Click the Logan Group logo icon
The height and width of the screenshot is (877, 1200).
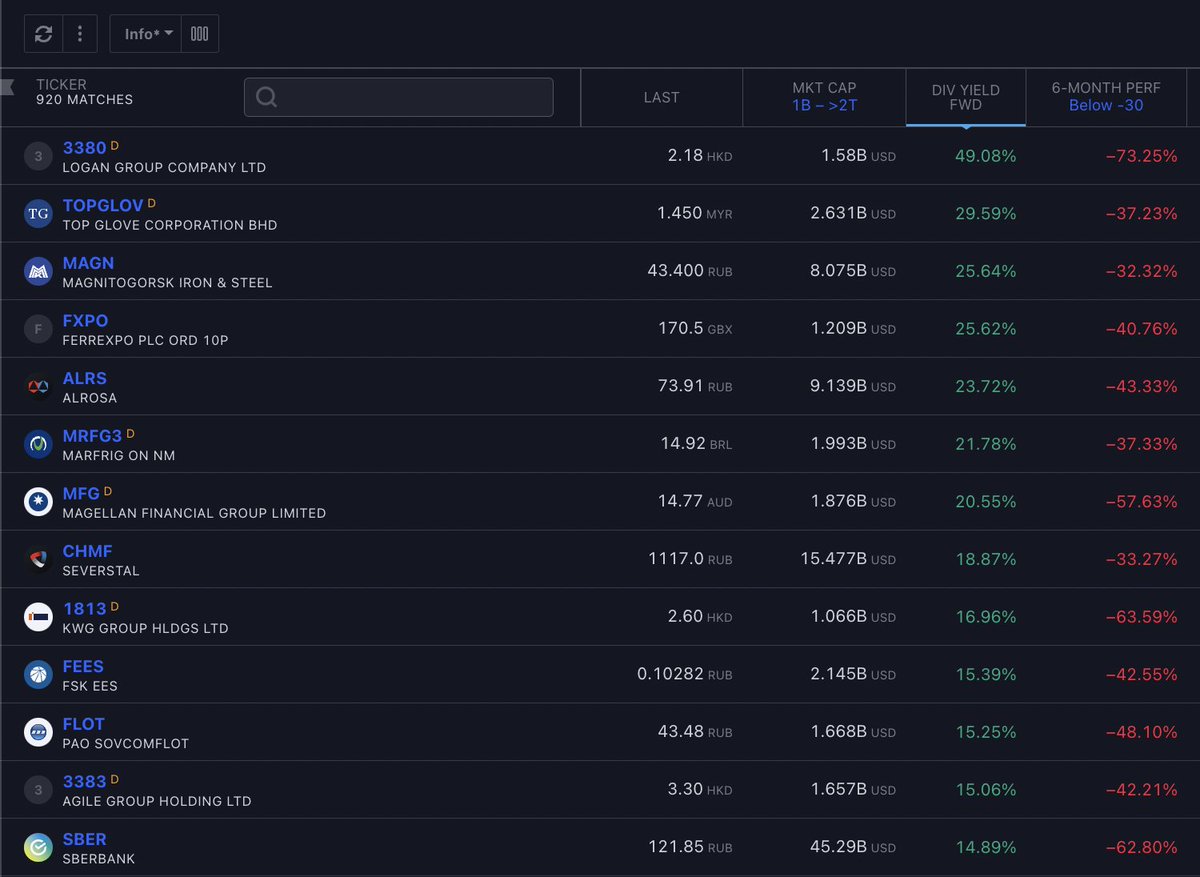pyautogui.click(x=38, y=156)
